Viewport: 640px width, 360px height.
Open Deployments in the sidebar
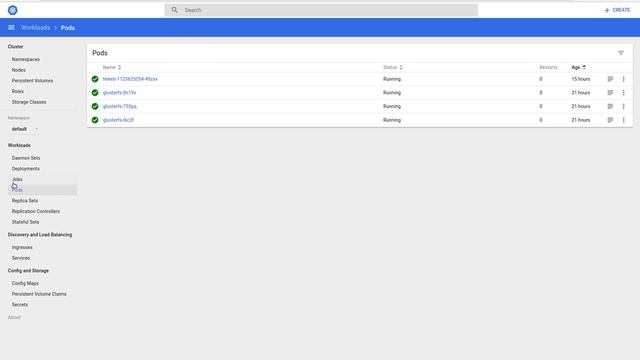coord(26,169)
